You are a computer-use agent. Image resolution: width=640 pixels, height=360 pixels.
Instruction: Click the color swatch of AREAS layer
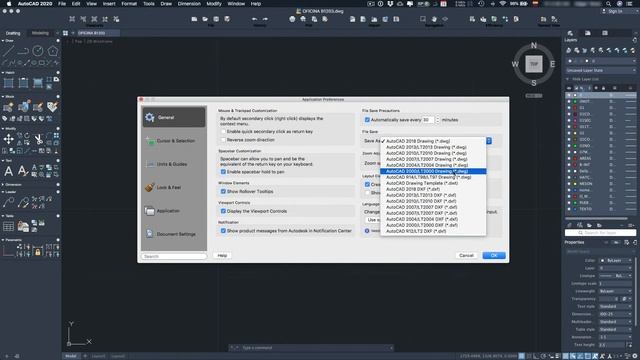click(575, 158)
